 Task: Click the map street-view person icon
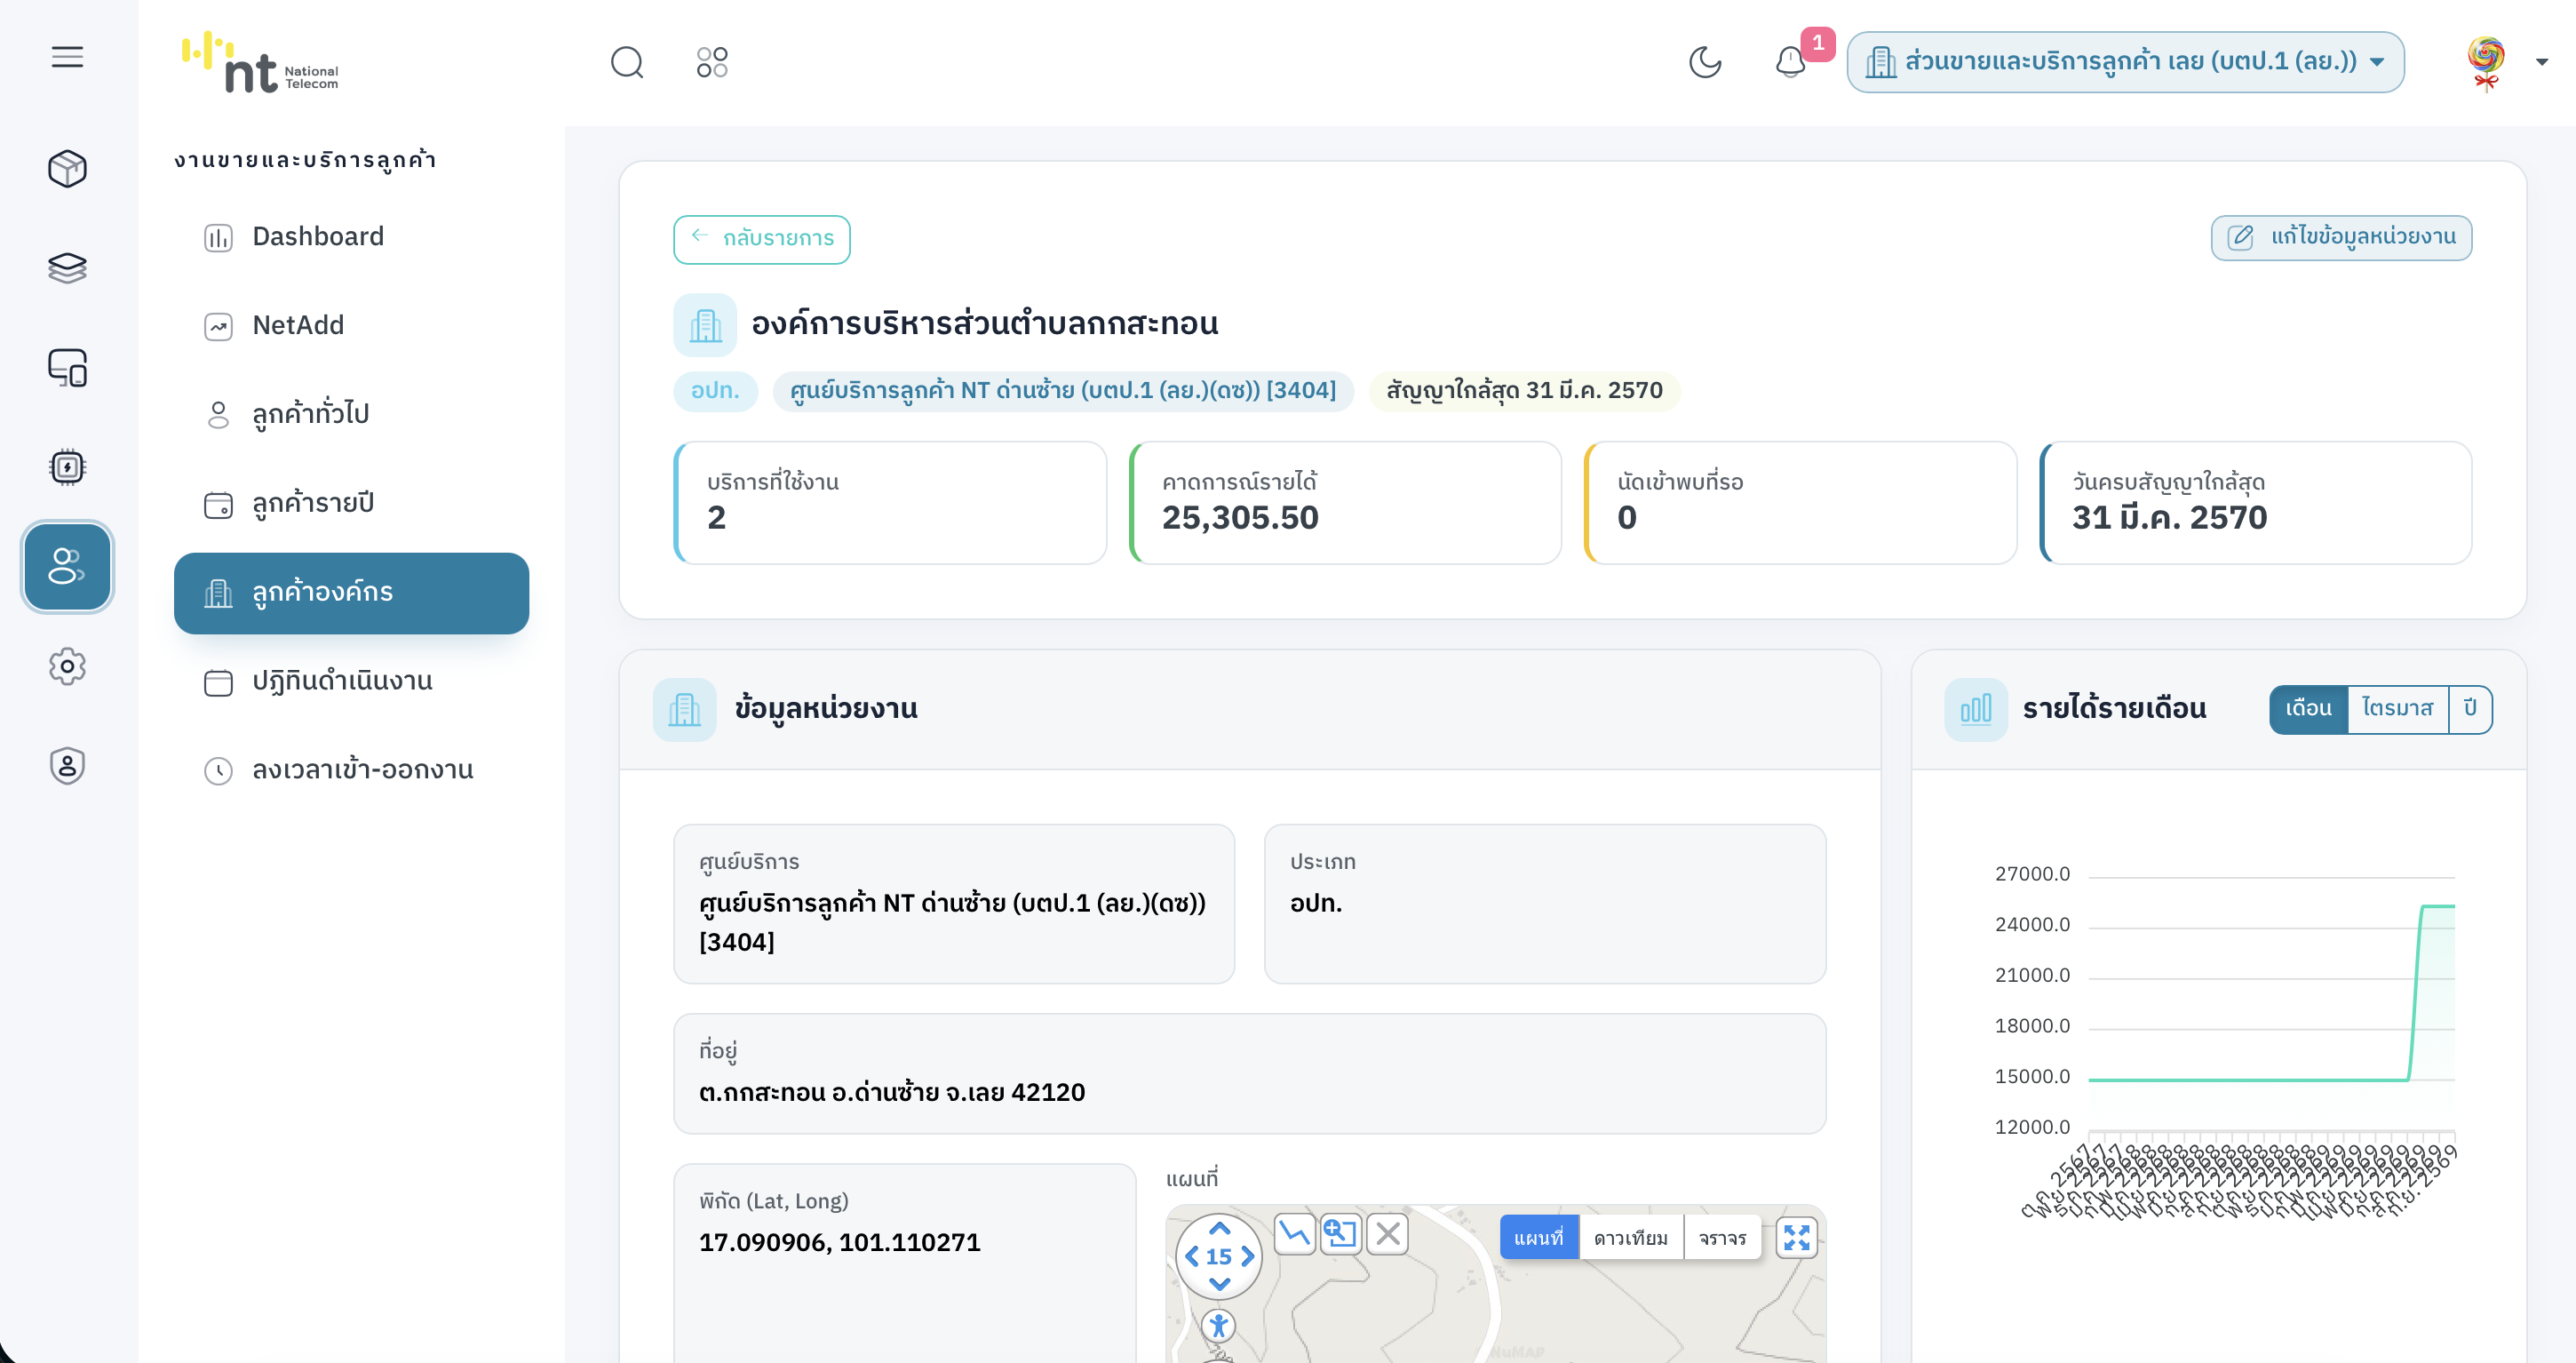point(1218,1326)
